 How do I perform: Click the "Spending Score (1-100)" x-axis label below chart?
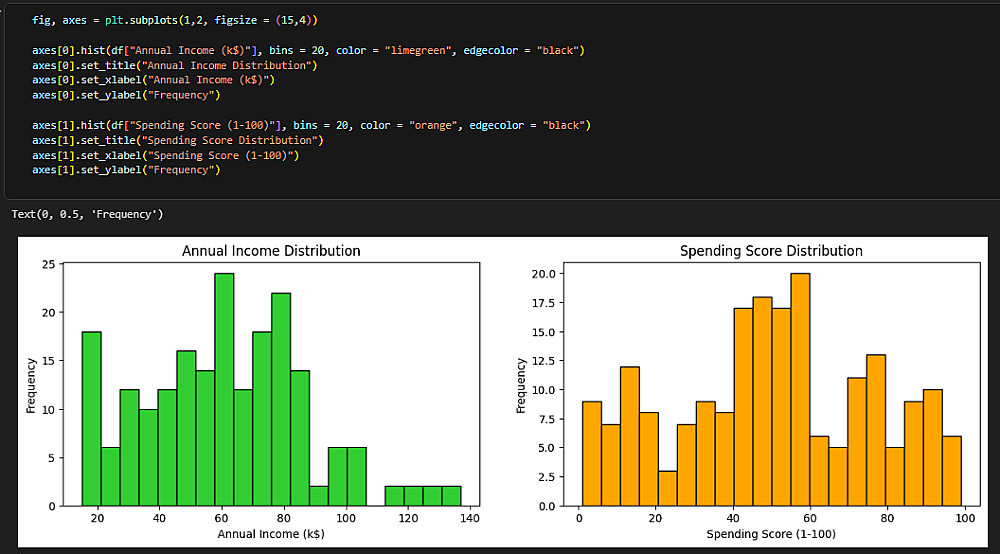pos(770,534)
